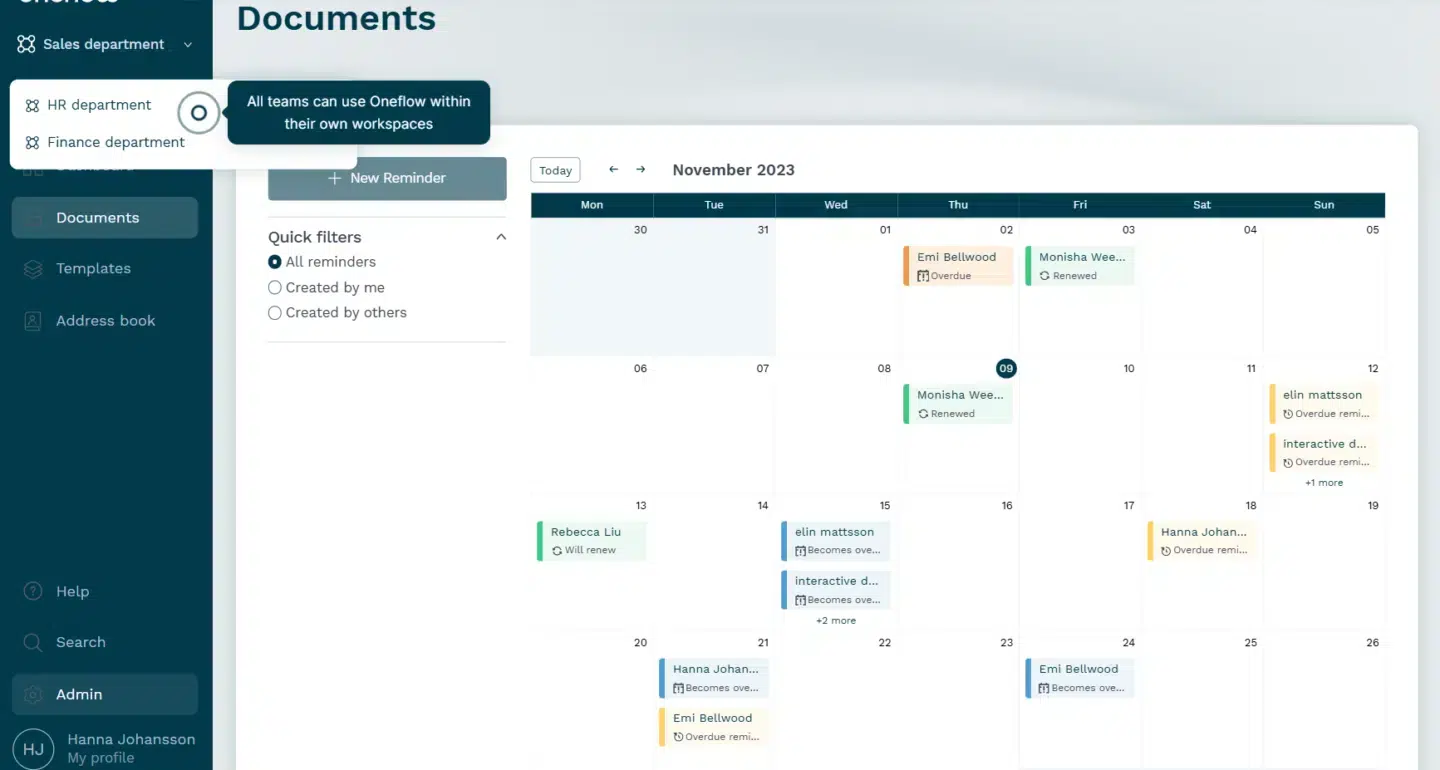The height and width of the screenshot is (770, 1440).
Task: Click the Help icon
Action: [34, 591]
